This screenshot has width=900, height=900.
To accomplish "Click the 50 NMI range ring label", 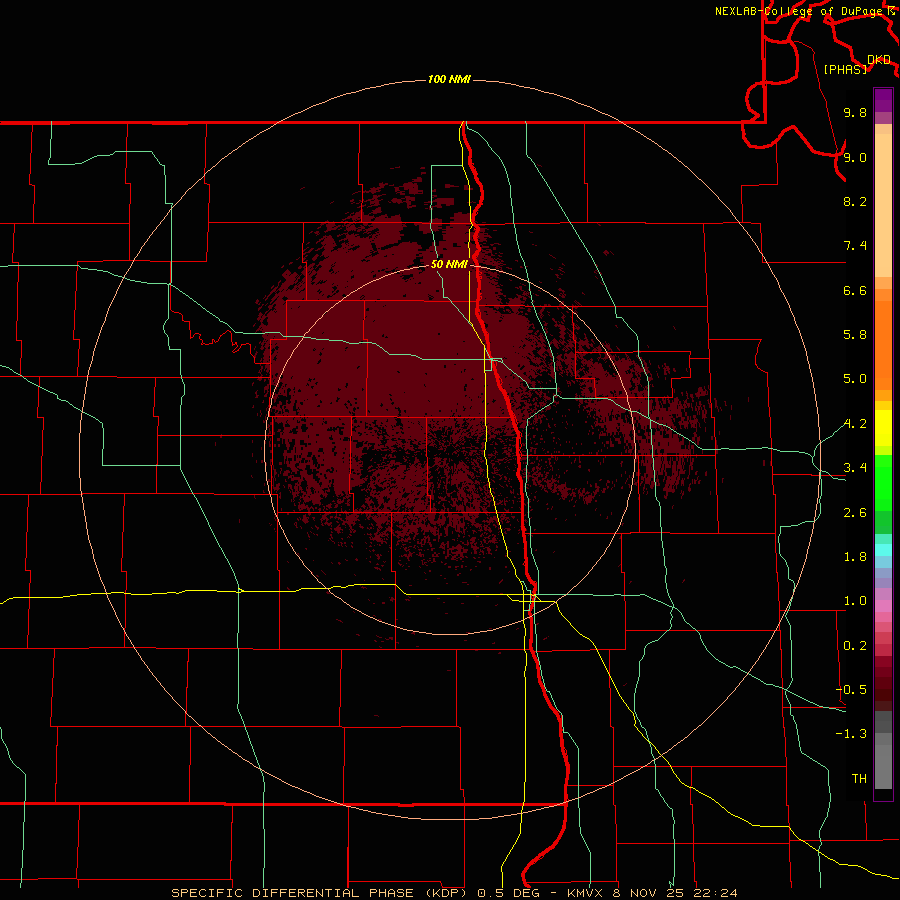I will 449,264.
